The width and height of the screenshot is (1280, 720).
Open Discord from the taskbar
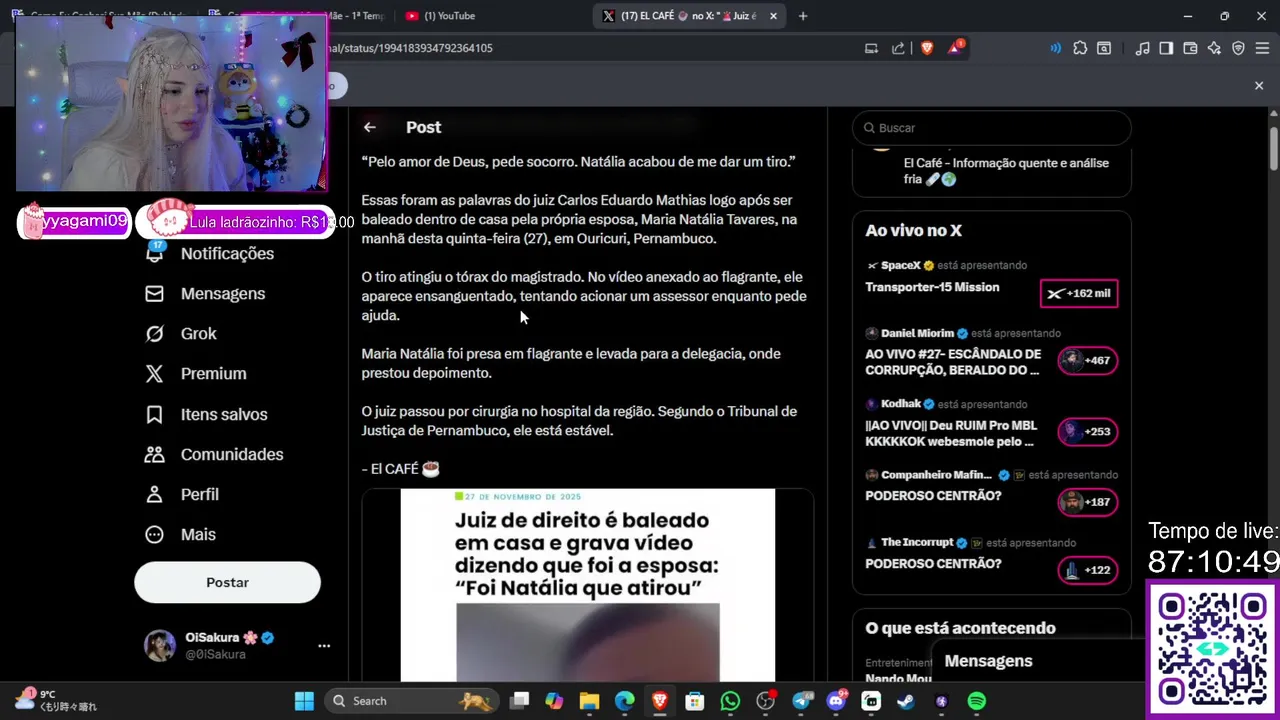click(x=836, y=701)
